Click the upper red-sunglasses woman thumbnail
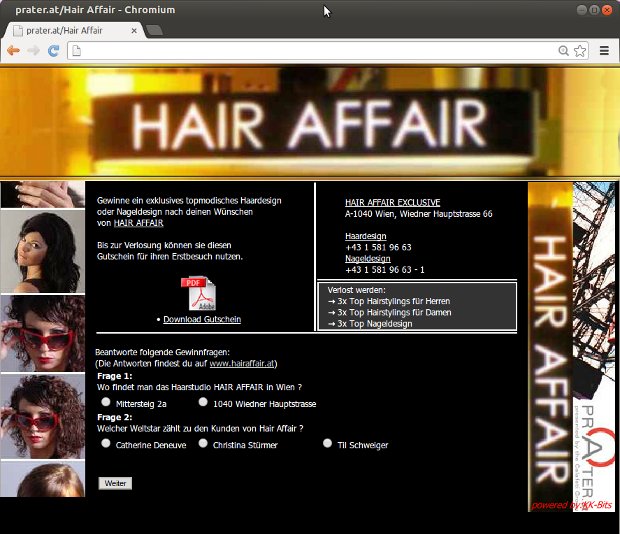The width and height of the screenshot is (620, 534). (43, 334)
